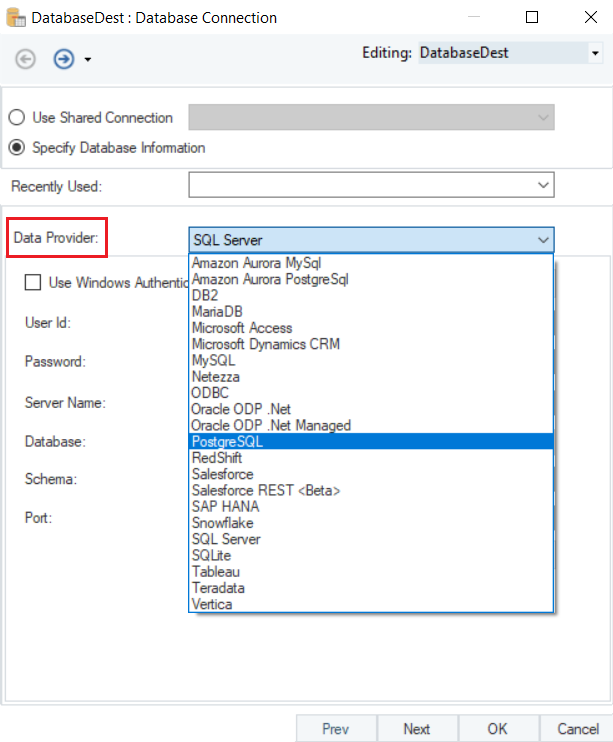Viewport: 613px width, 742px height.
Task: Choose PostgreSQL from the provider list
Action: coord(228,442)
